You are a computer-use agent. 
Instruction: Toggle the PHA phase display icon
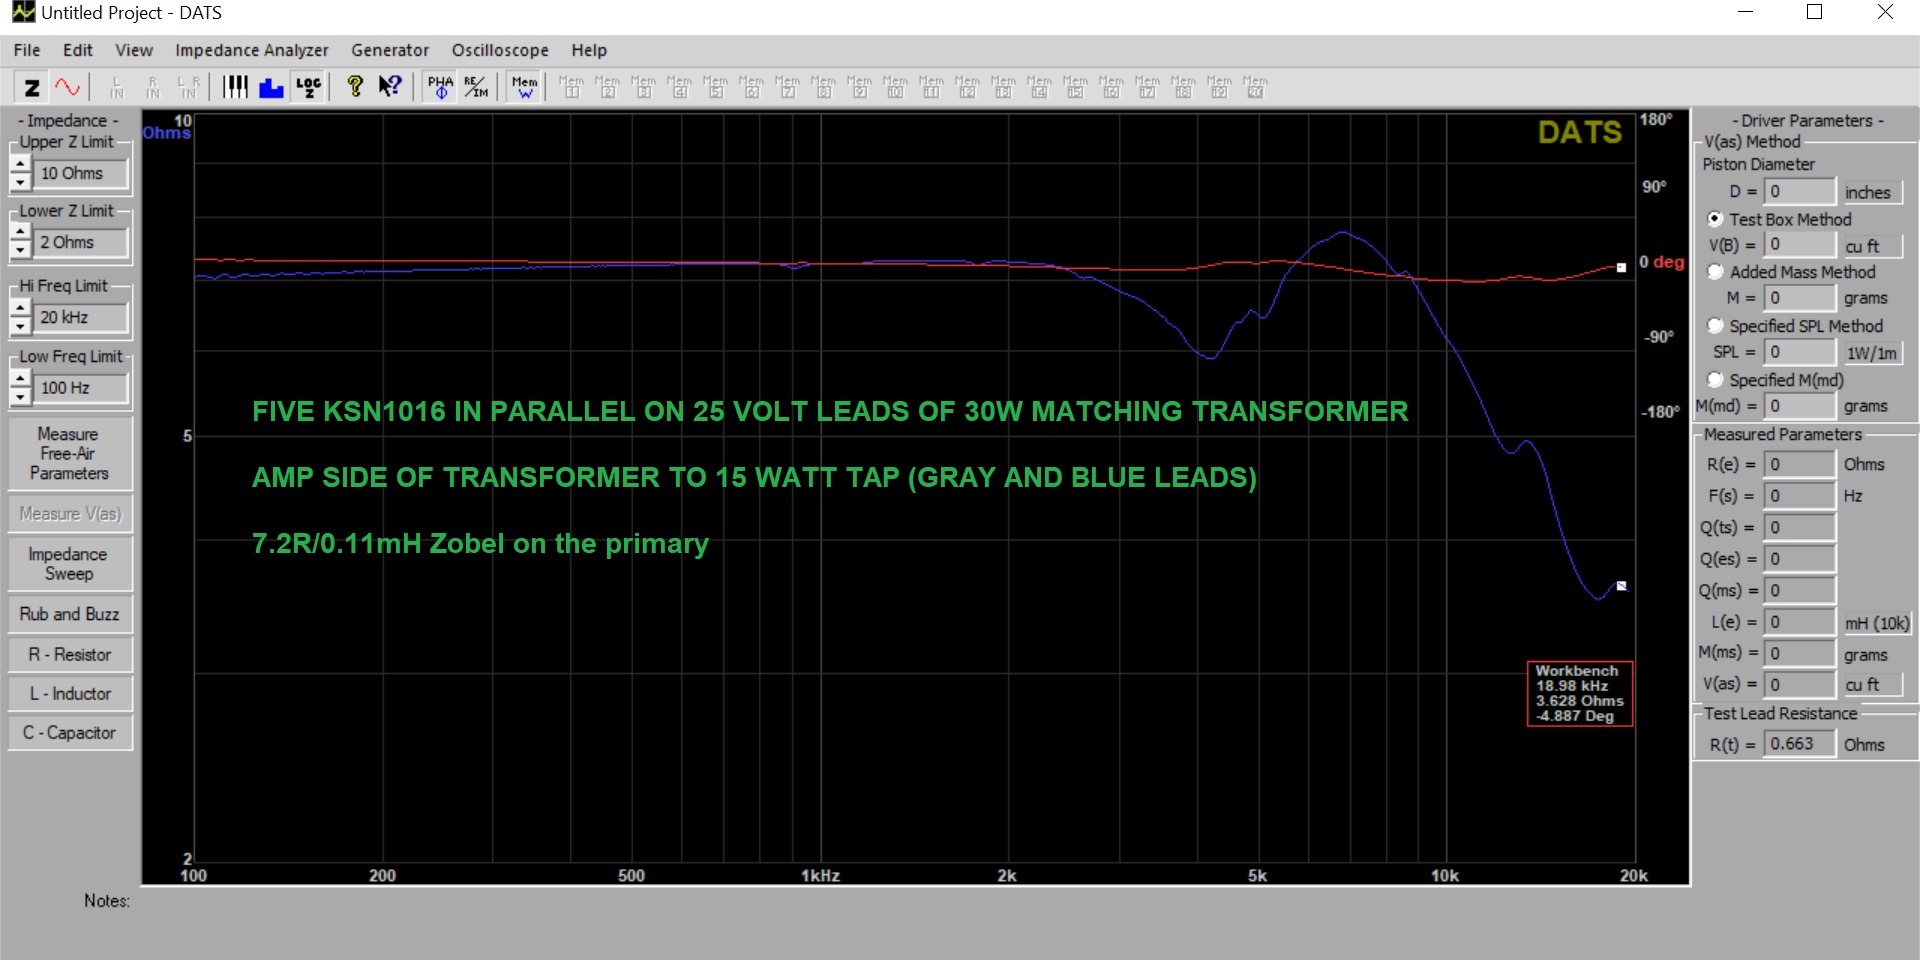click(440, 87)
